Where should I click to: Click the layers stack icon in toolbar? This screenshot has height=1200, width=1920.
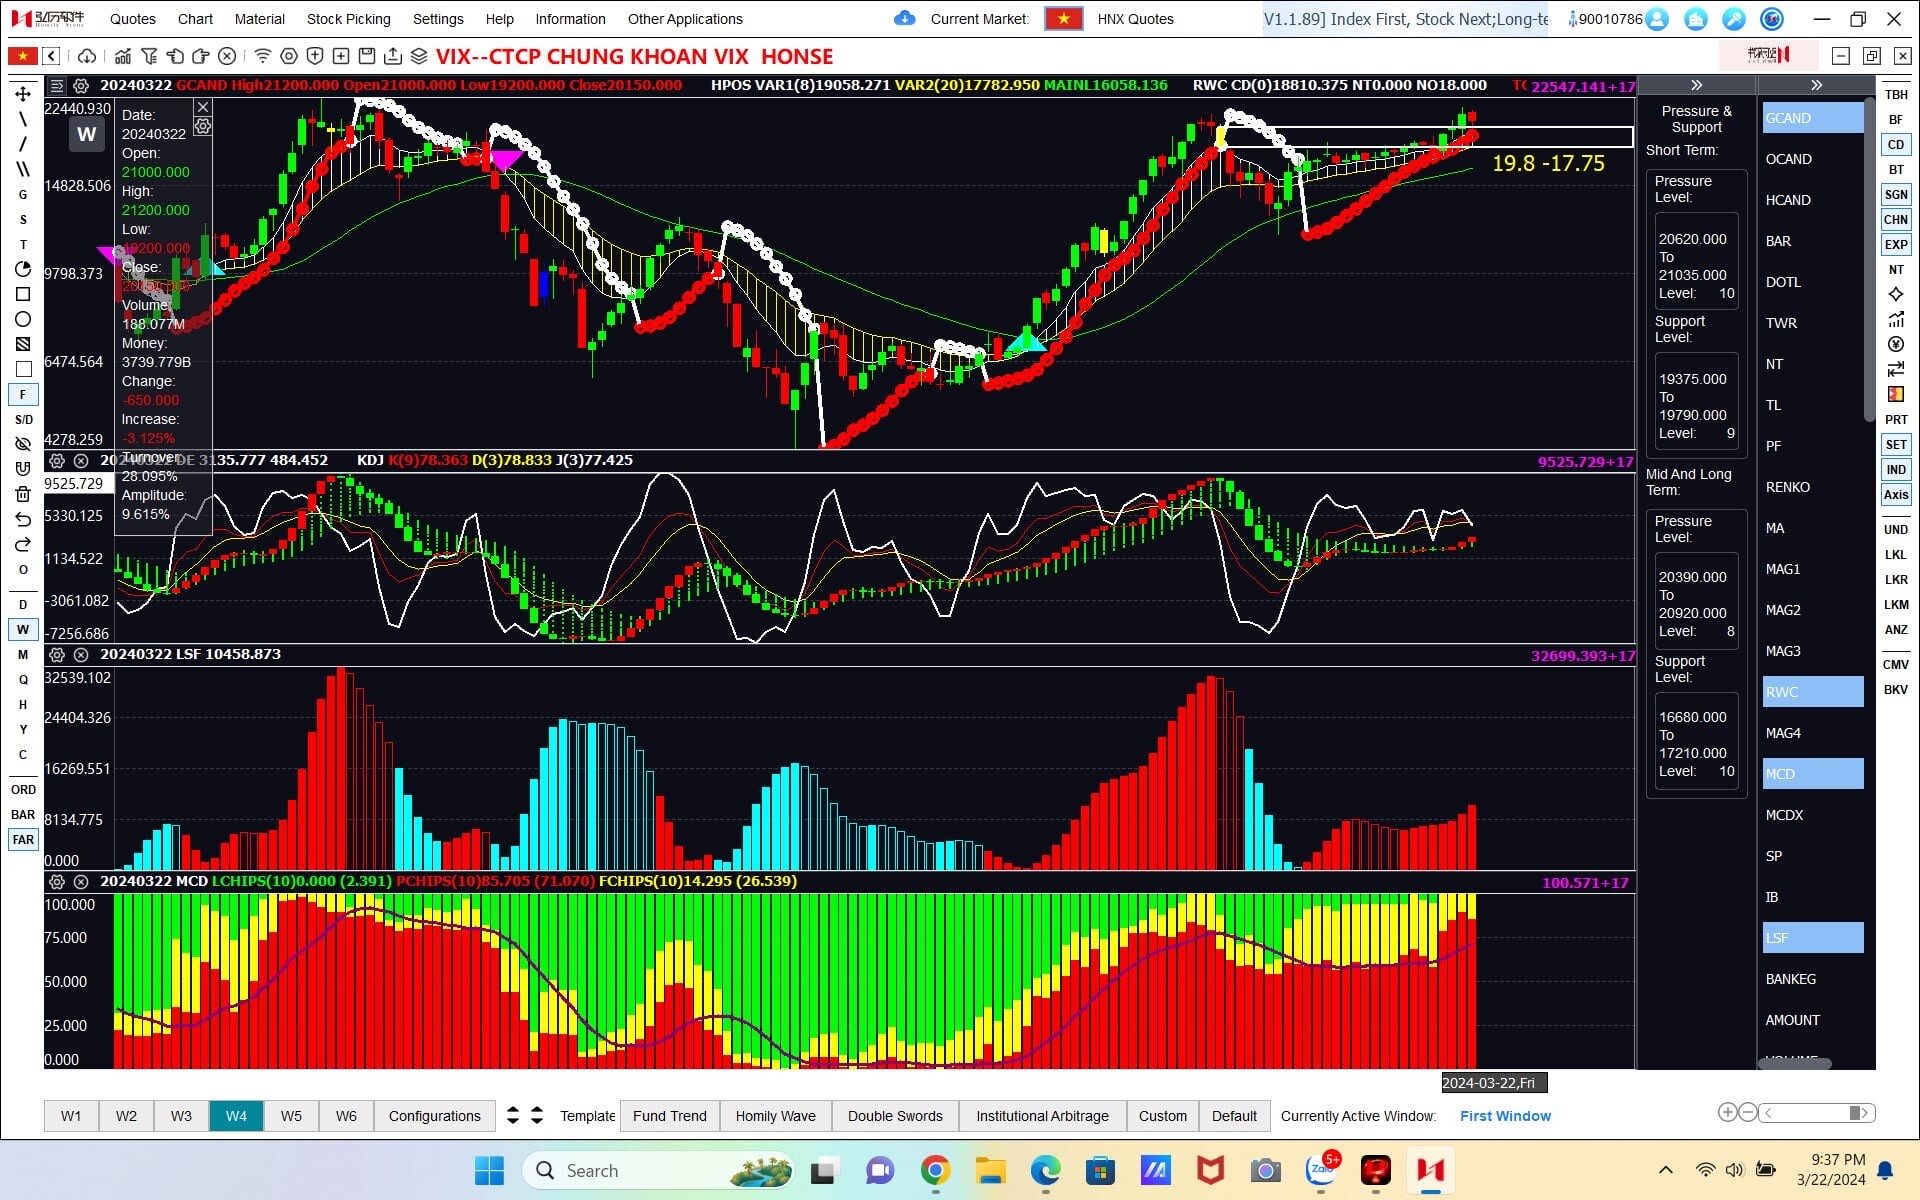419,56
